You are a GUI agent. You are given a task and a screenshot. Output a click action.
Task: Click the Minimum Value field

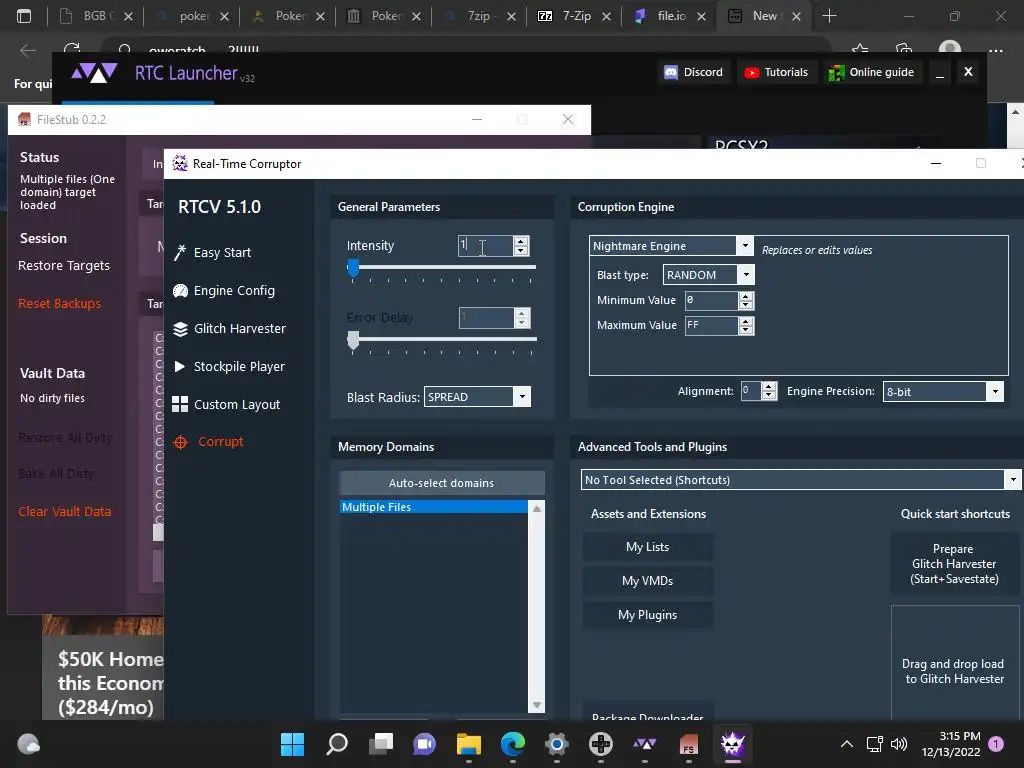tap(711, 300)
